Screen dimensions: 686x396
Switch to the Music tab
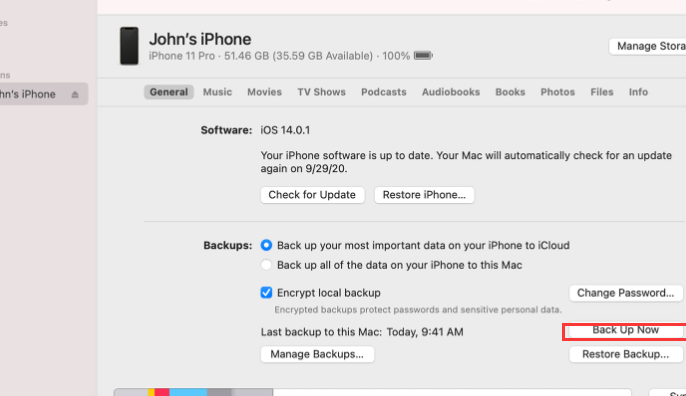(217, 92)
